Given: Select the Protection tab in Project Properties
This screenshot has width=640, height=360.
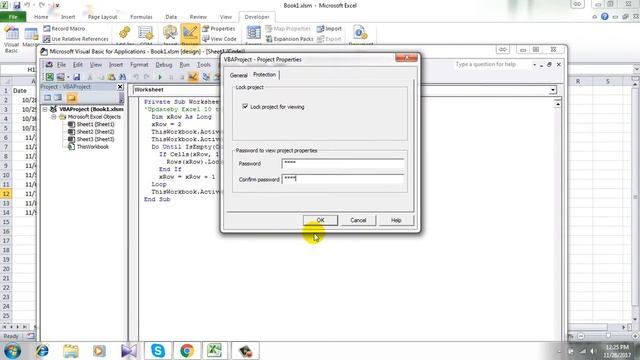Looking at the screenshot, I should coord(264,74).
